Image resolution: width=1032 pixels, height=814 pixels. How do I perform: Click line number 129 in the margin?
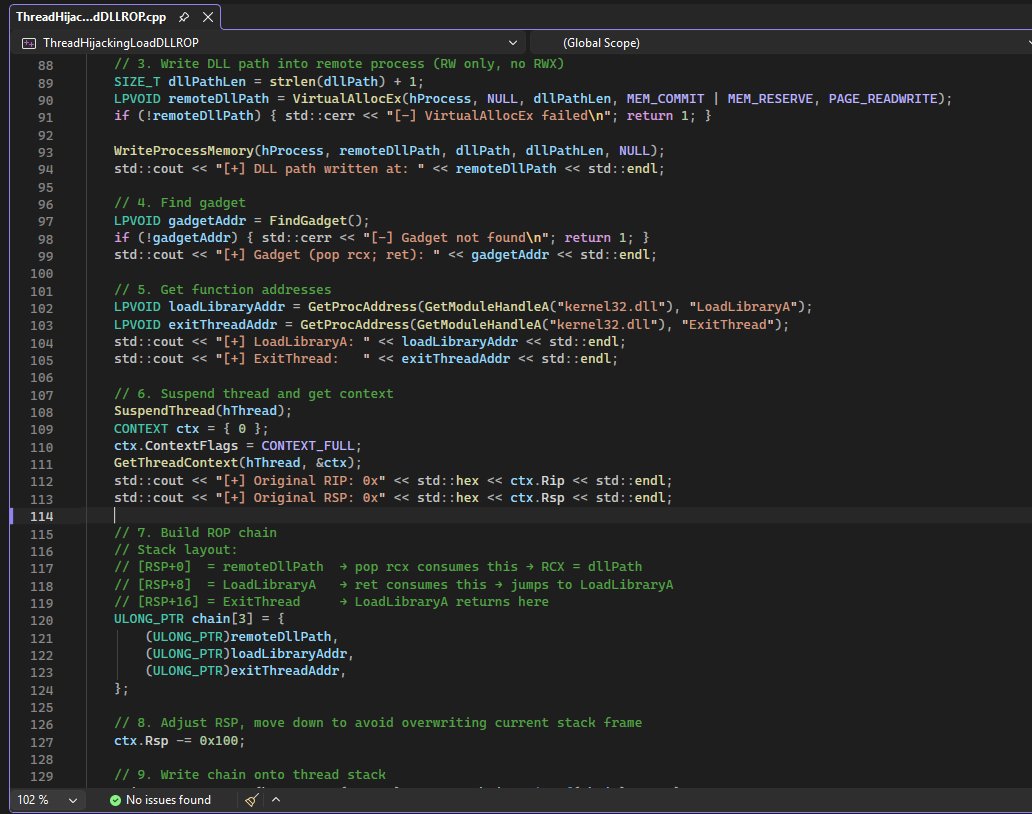point(41,776)
